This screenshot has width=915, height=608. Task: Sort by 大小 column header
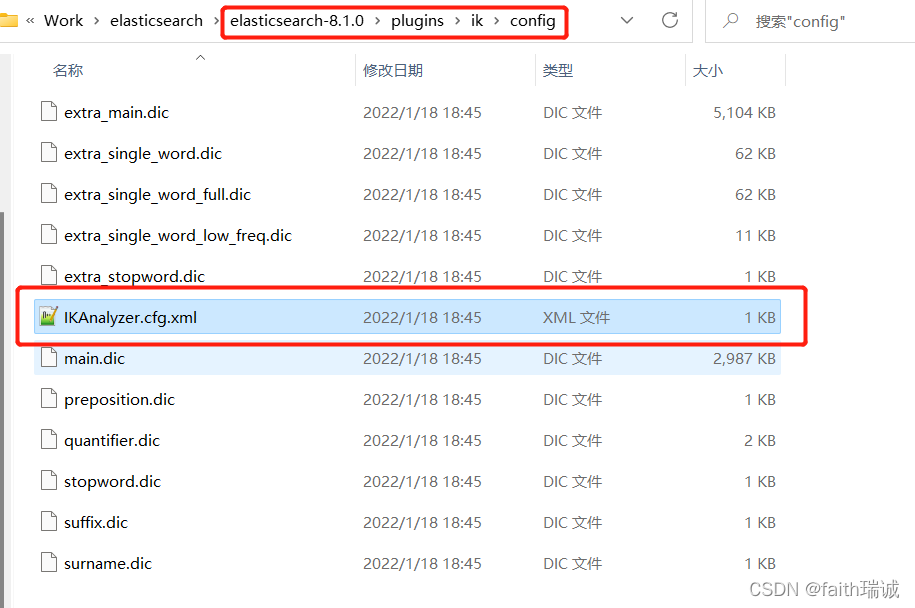click(x=708, y=71)
